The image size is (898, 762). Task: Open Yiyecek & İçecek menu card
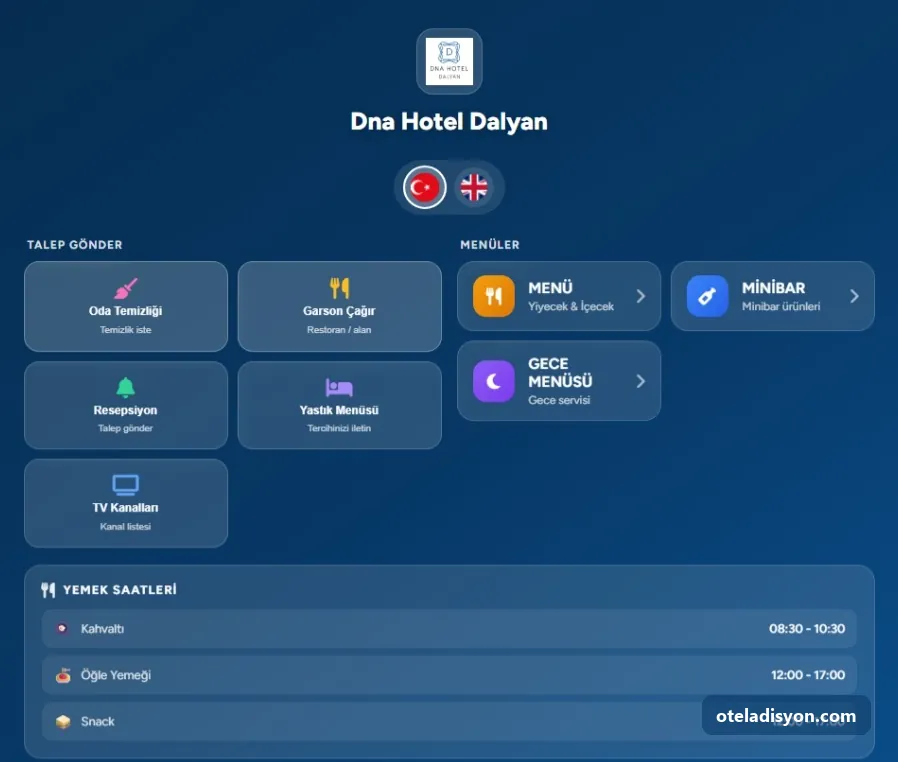(x=559, y=296)
